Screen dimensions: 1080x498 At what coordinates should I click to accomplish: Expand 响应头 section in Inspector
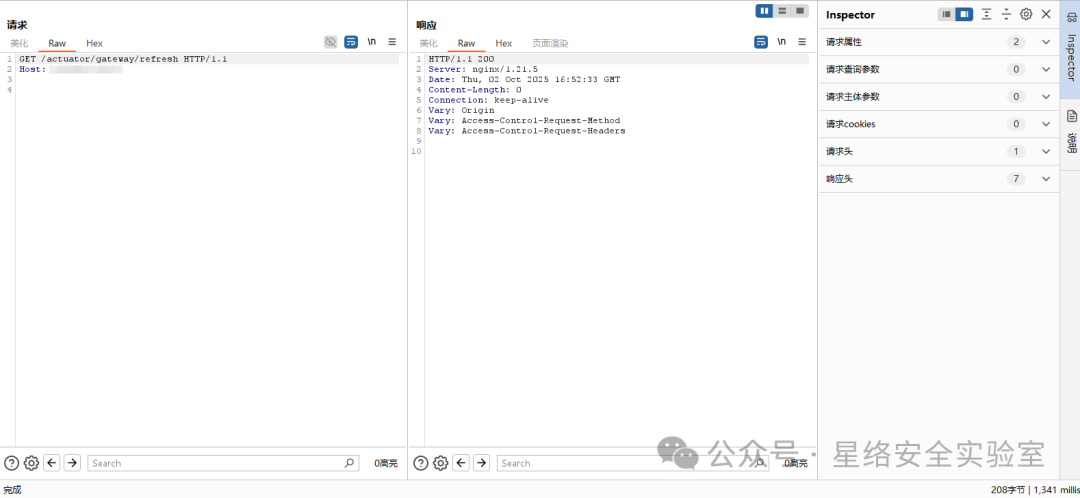[938, 179]
